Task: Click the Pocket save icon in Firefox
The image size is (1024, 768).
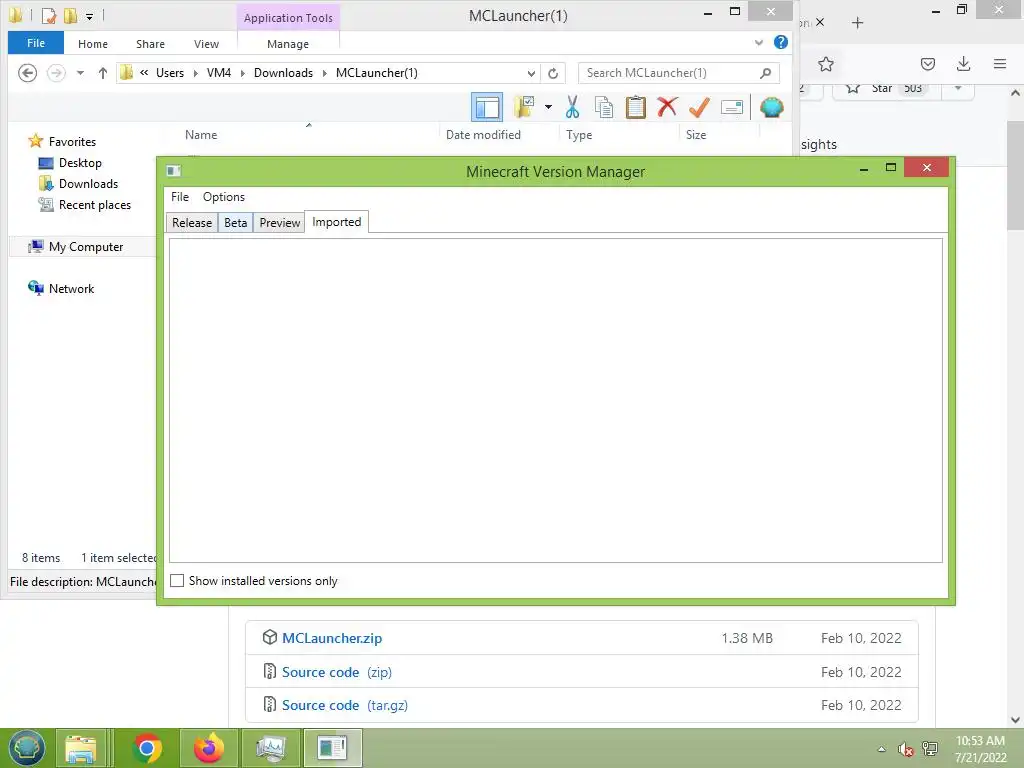Action: (x=927, y=64)
